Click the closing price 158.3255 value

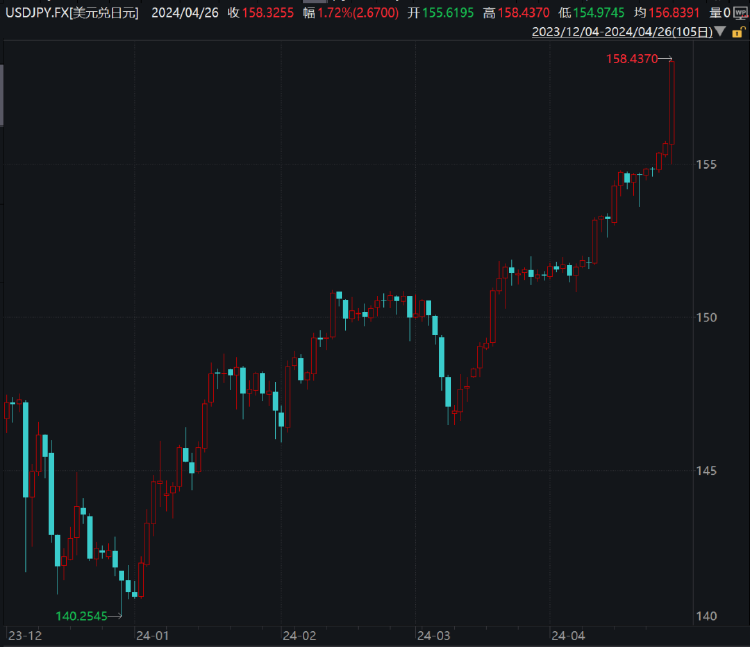click(268, 13)
